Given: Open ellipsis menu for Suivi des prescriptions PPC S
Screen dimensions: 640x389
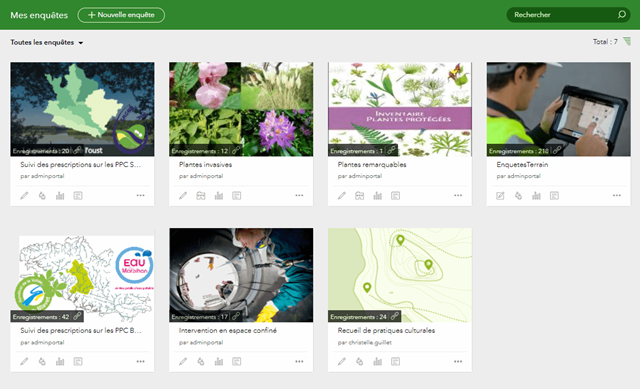Looking at the screenshot, I should click(140, 196).
